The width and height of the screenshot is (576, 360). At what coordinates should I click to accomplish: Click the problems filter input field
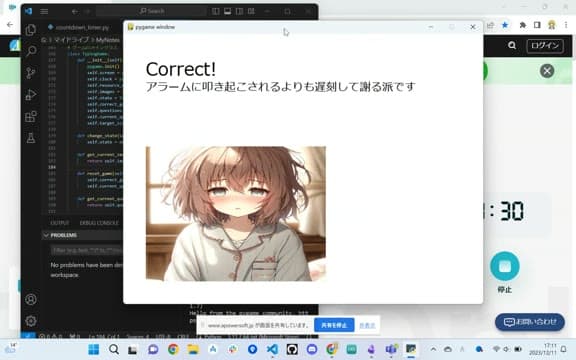87,250
